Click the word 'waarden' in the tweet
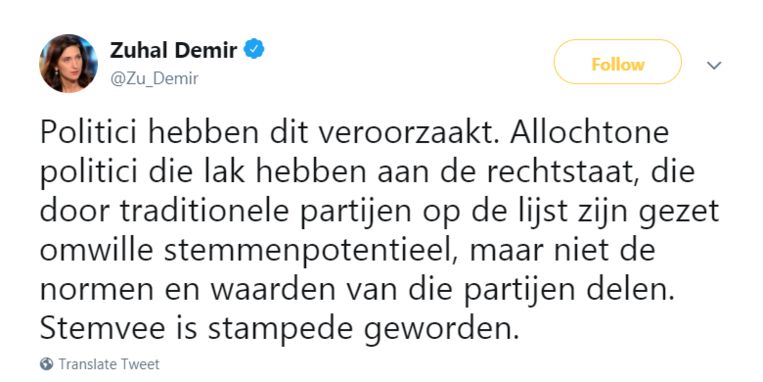Image resolution: width=763 pixels, height=382 pixels. 273,290
